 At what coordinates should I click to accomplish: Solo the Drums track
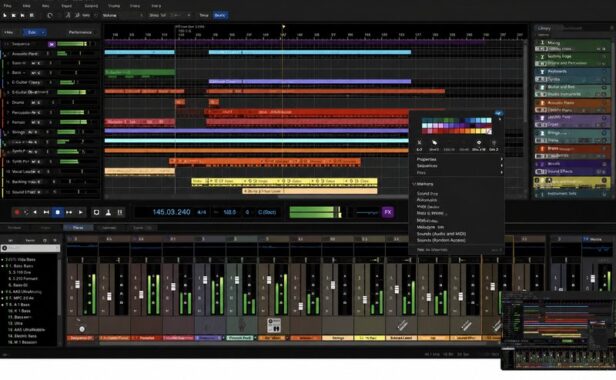click(38, 103)
